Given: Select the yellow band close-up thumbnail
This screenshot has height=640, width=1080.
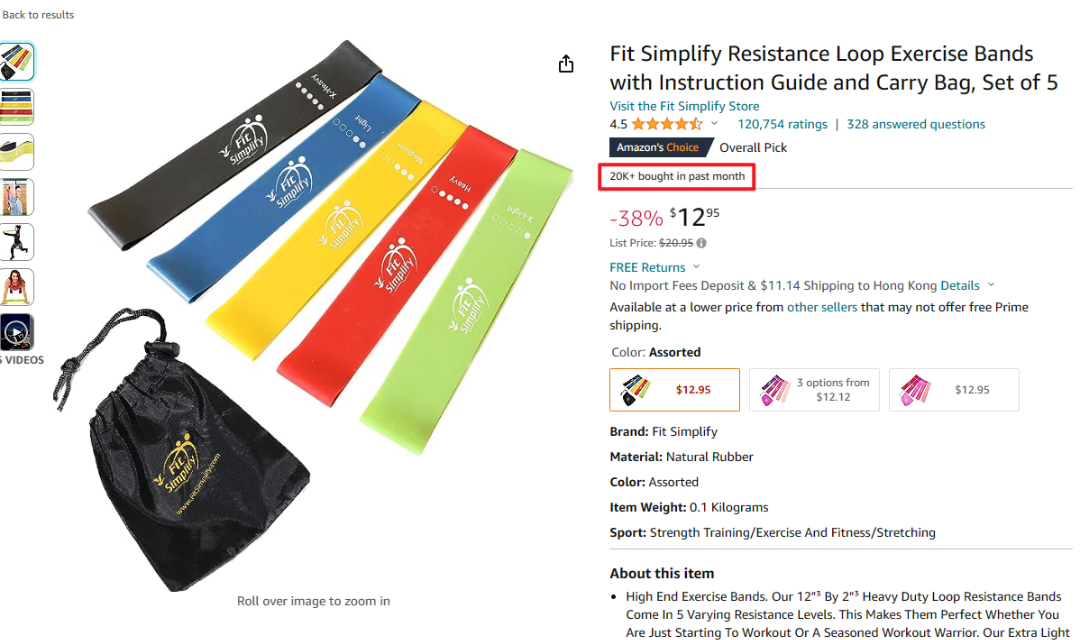Looking at the screenshot, I should pyautogui.click(x=17, y=152).
